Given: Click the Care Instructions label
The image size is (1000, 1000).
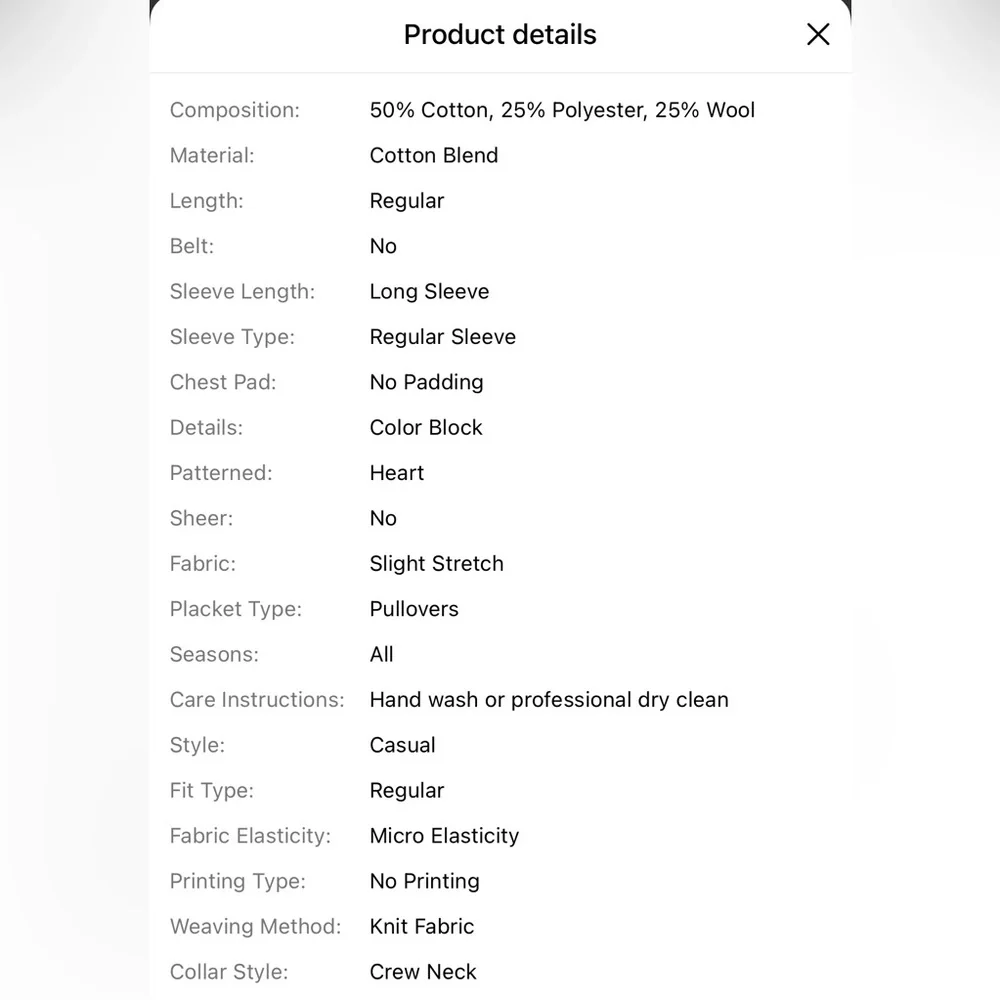Looking at the screenshot, I should pyautogui.click(x=257, y=700).
